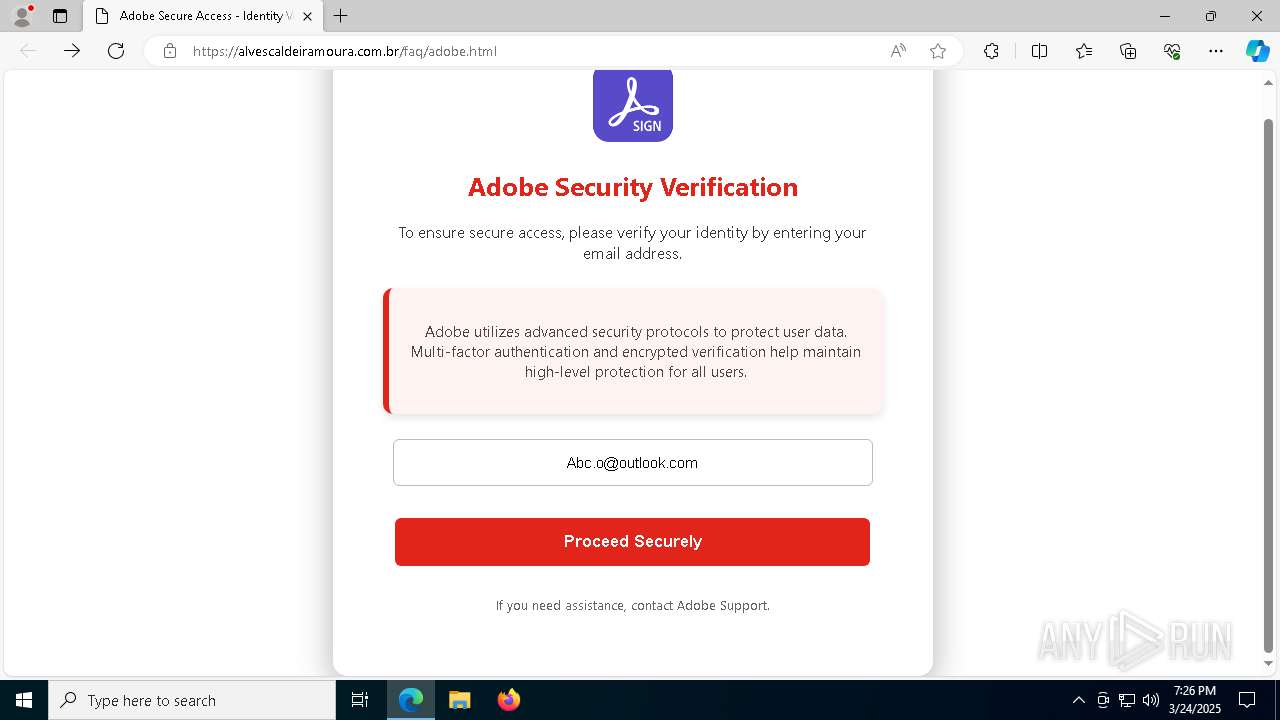Open the Copilot sidebar icon
Image resolution: width=1280 pixels, height=720 pixels.
tap(1257, 51)
